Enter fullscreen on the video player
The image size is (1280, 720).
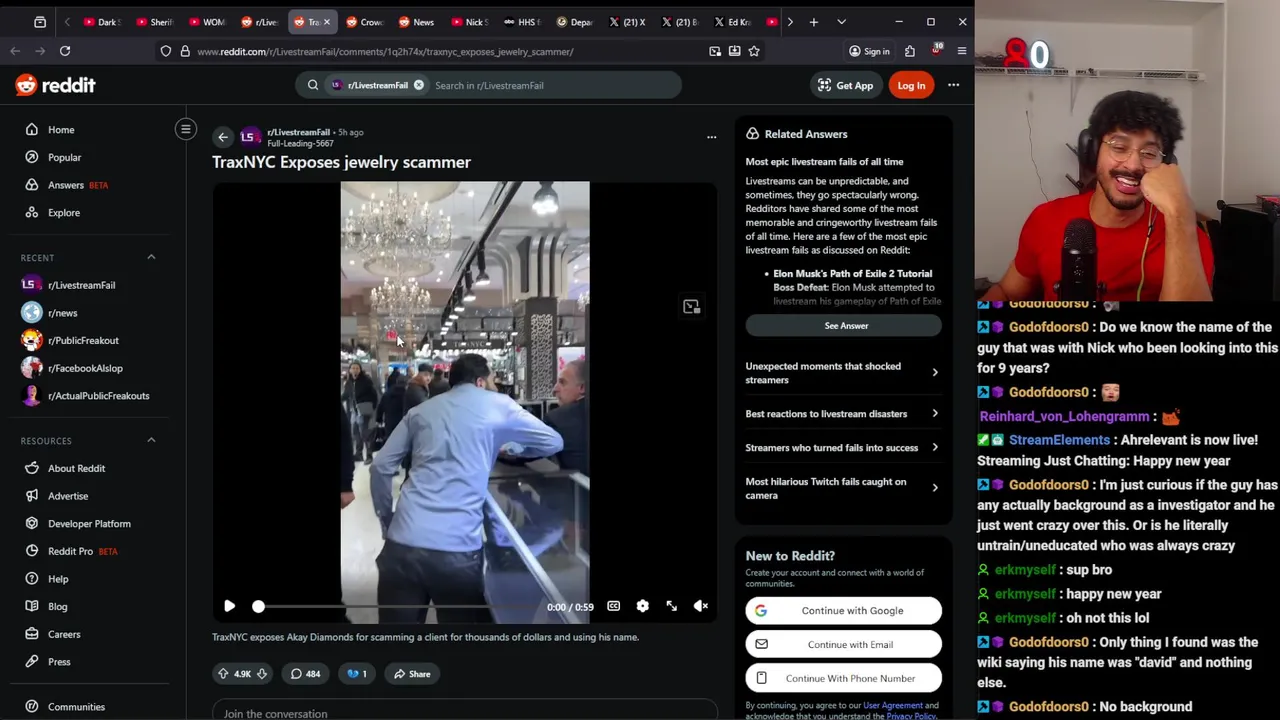672,606
